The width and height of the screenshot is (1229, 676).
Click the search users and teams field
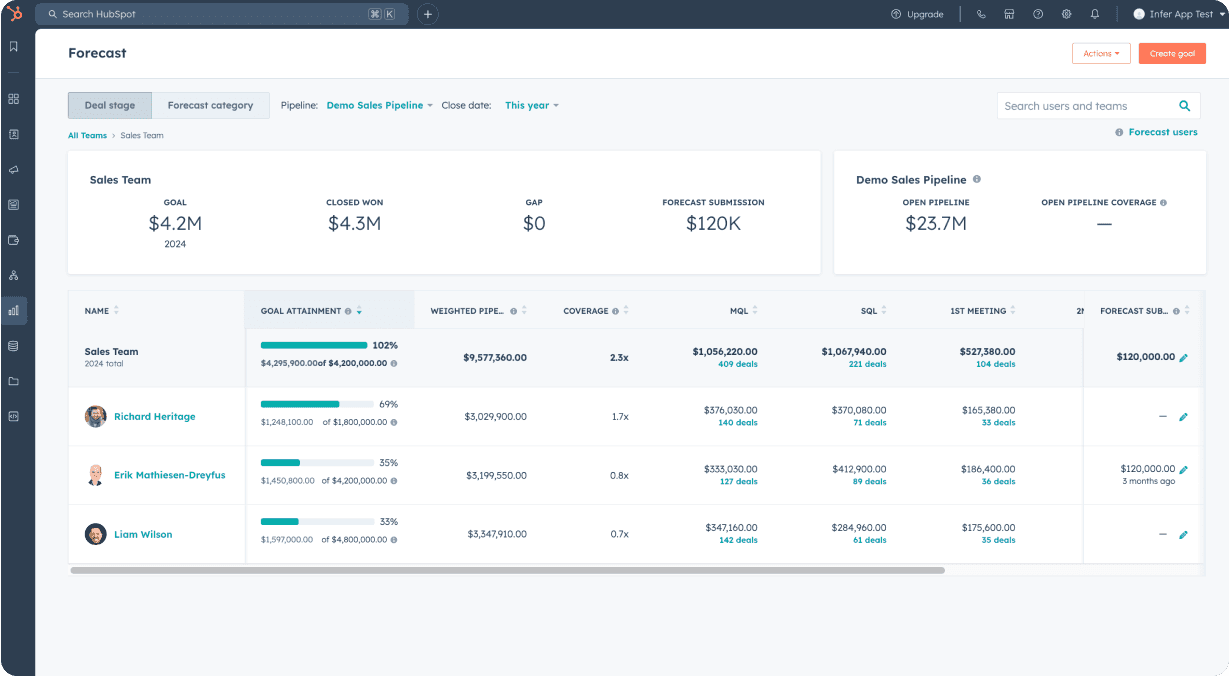[1080, 105]
